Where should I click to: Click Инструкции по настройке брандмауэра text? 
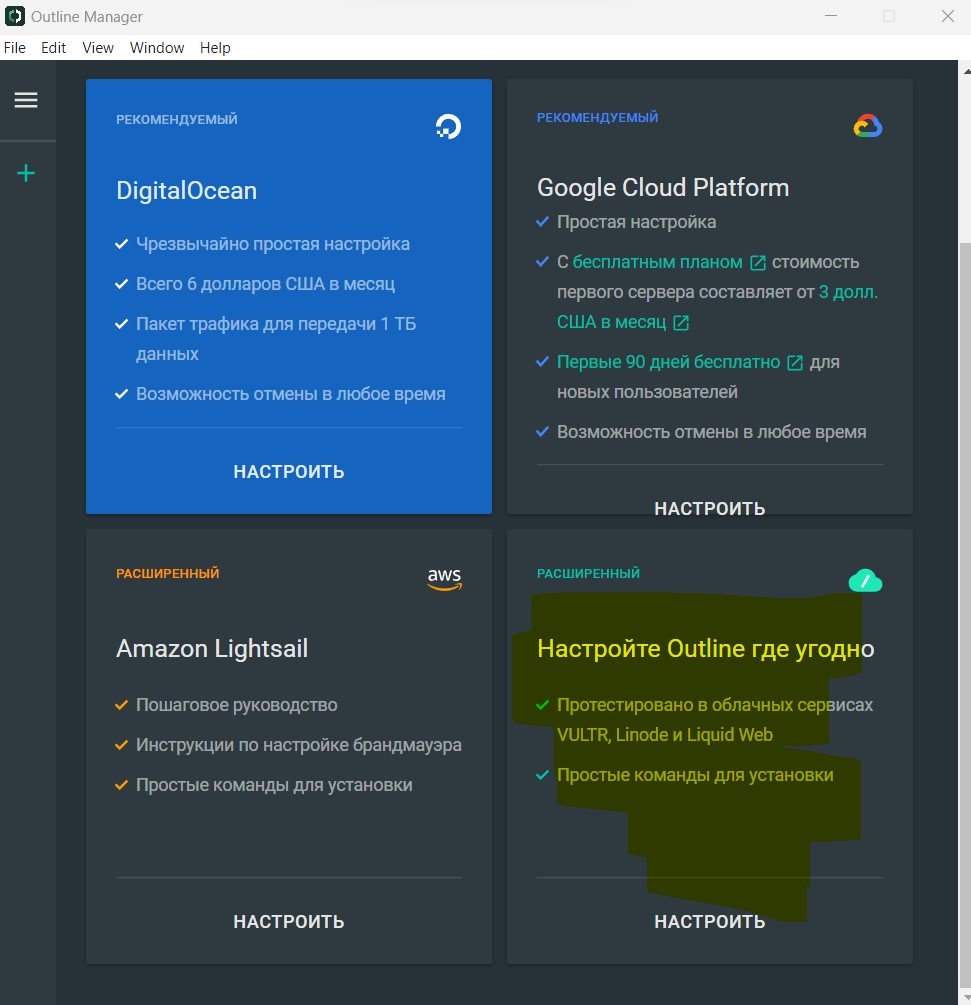[x=299, y=745]
